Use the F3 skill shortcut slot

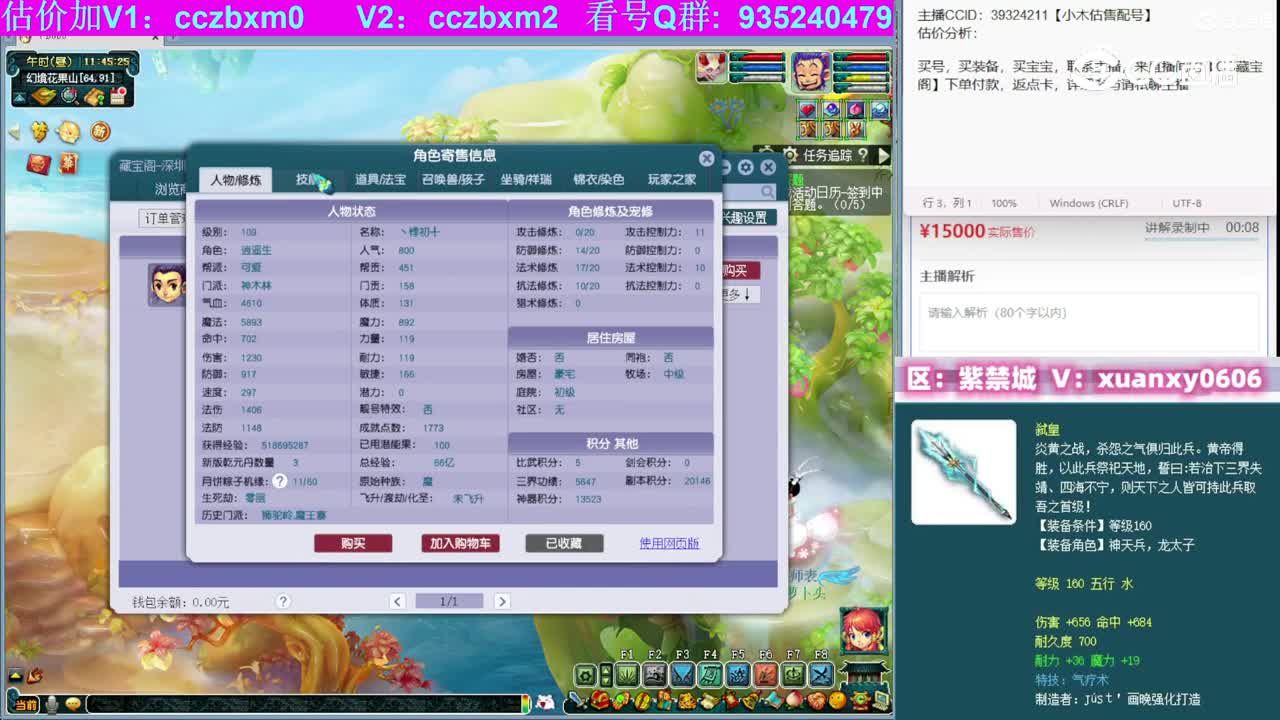coord(682,675)
